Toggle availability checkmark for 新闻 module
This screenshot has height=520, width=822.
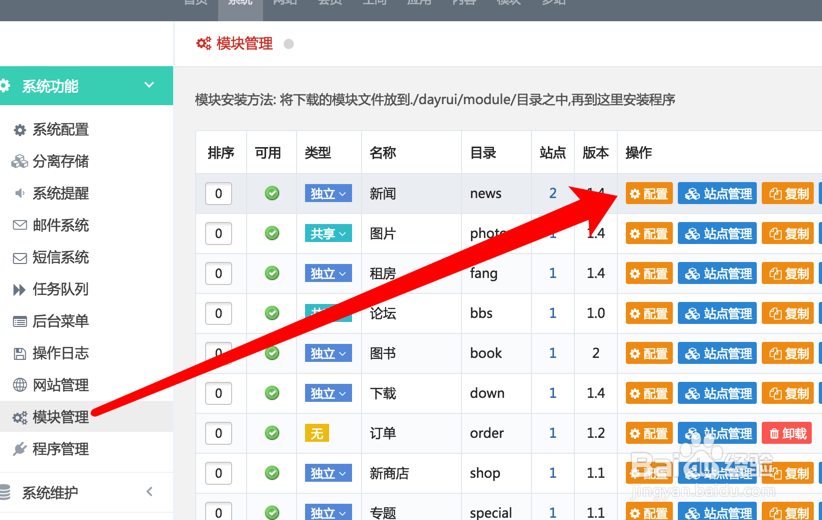click(x=272, y=193)
